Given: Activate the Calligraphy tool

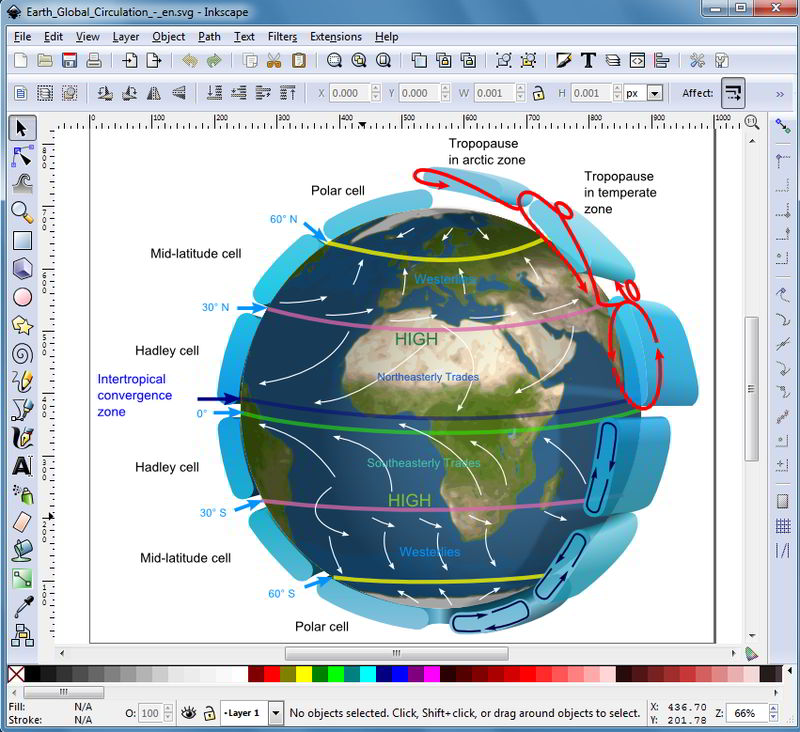Looking at the screenshot, I should pos(20,436).
